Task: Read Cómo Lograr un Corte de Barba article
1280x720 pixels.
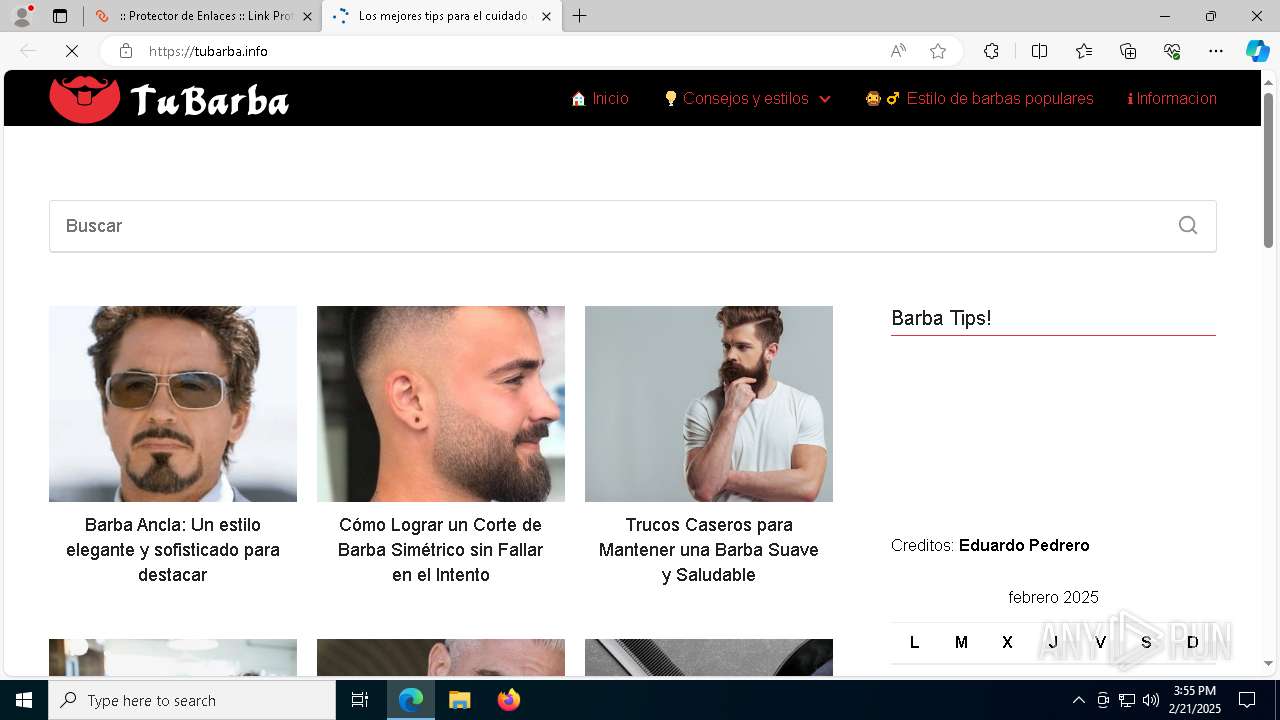Action: (441, 550)
